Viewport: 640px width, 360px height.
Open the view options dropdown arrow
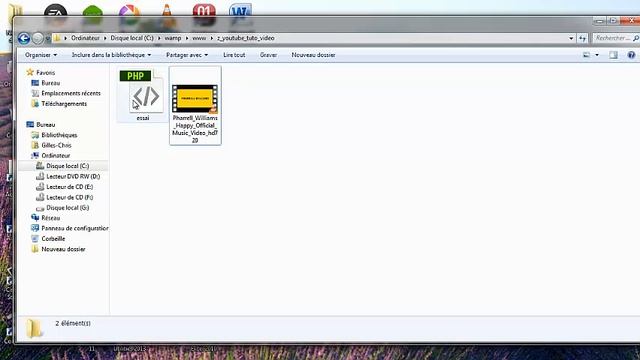(x=597, y=55)
